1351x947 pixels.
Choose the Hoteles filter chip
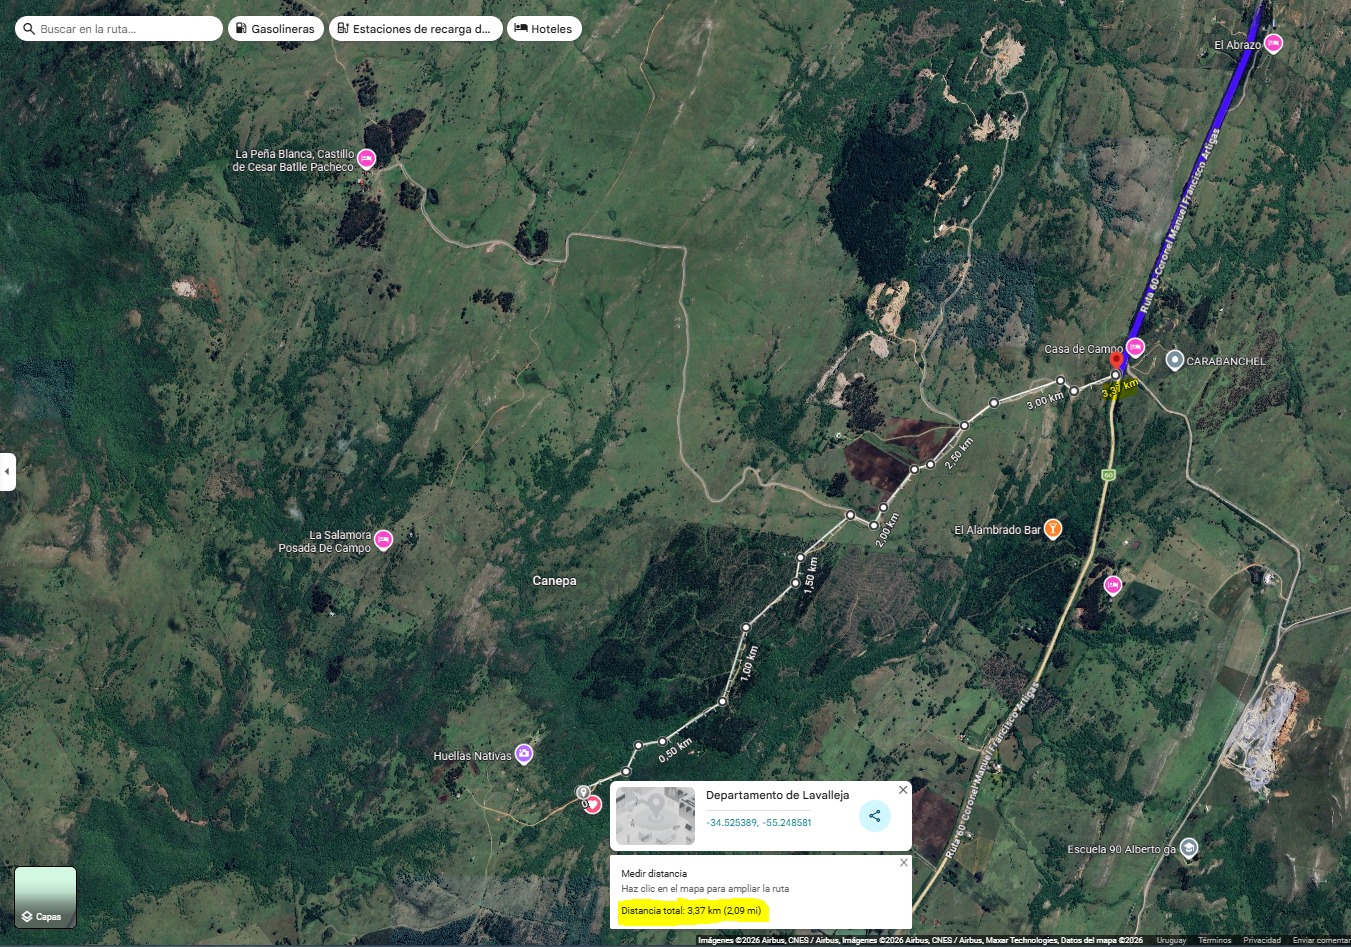point(544,29)
